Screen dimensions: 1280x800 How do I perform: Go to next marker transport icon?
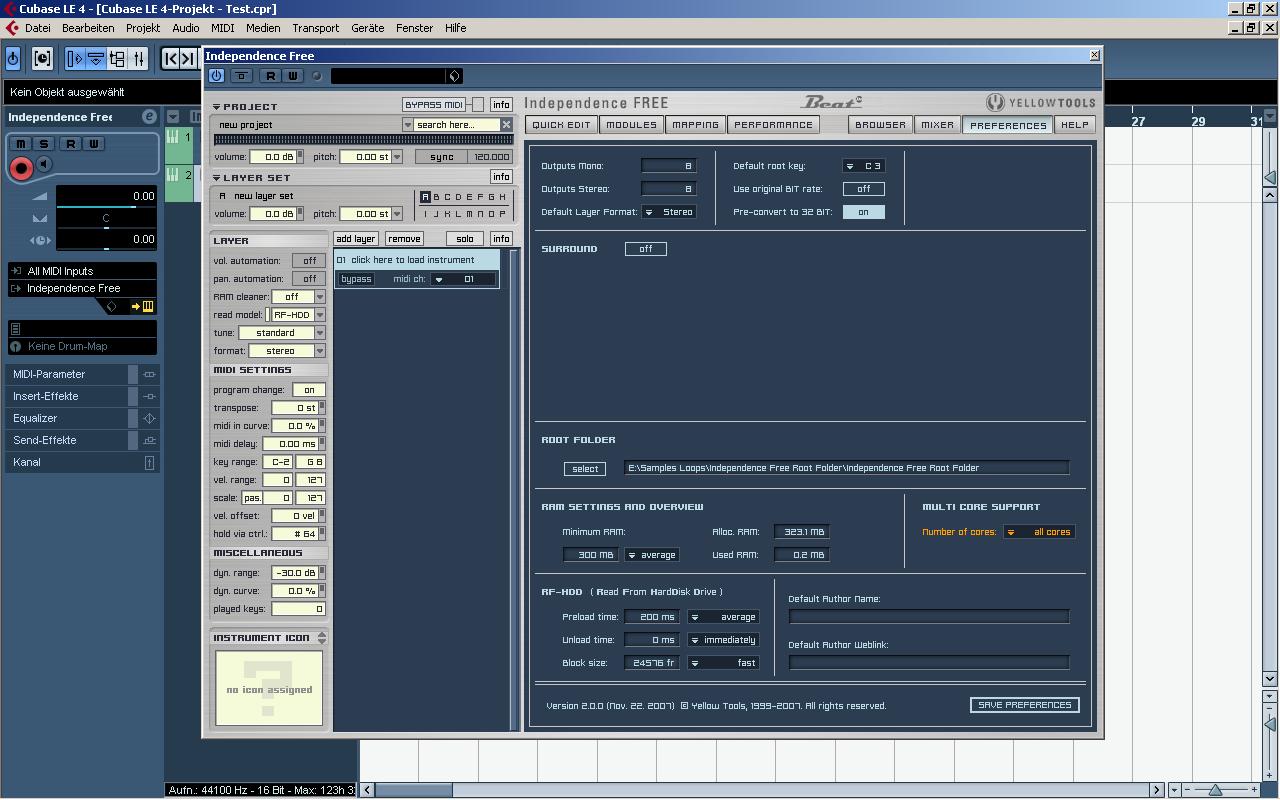coord(188,59)
